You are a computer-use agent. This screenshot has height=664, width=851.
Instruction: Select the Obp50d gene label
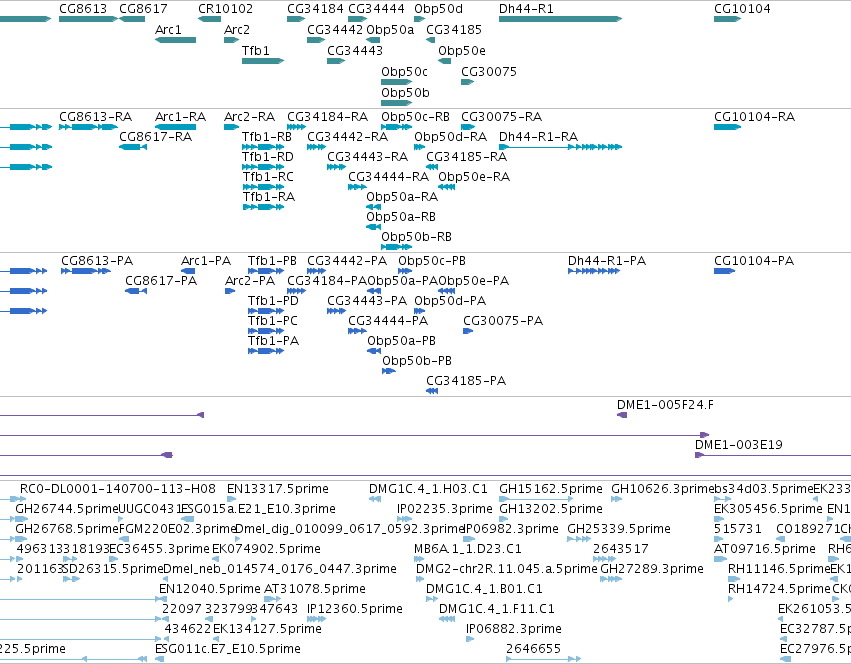(x=439, y=9)
